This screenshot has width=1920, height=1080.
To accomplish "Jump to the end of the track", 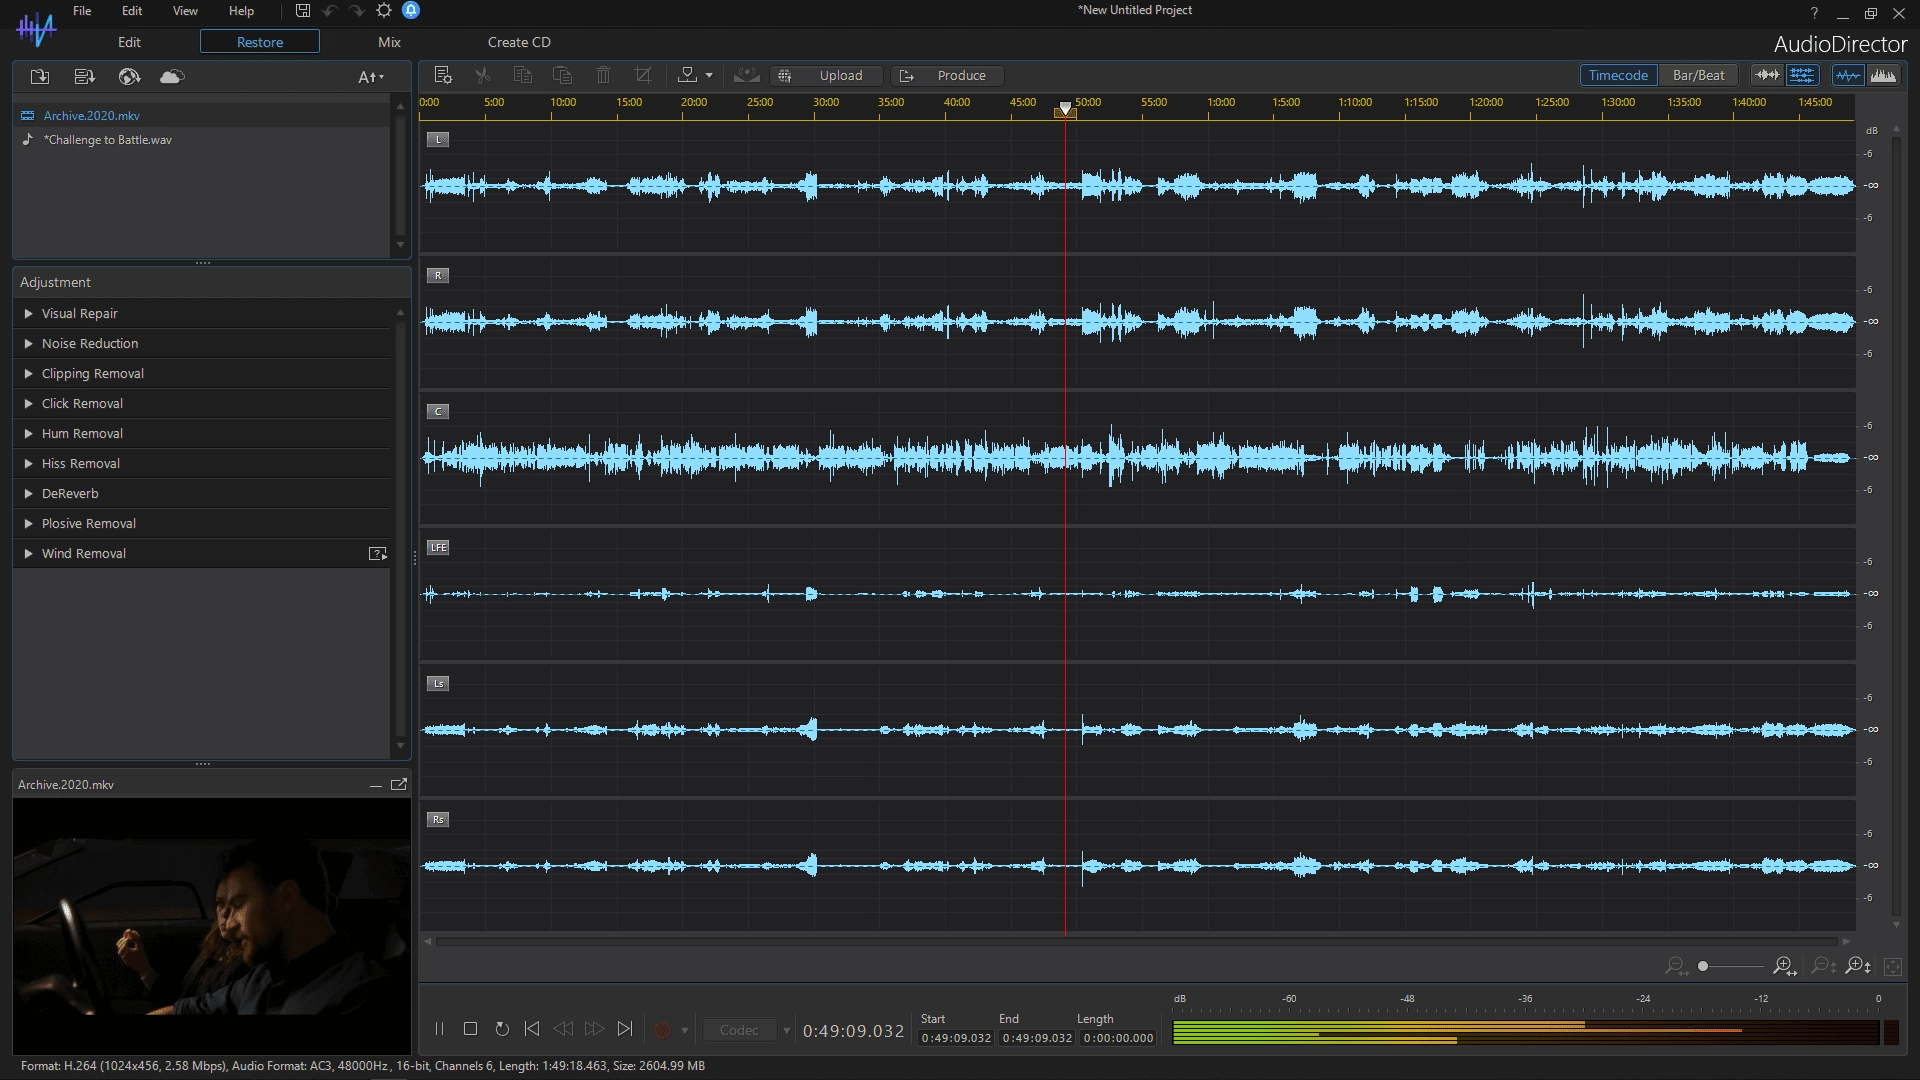I will pyautogui.click(x=625, y=1029).
